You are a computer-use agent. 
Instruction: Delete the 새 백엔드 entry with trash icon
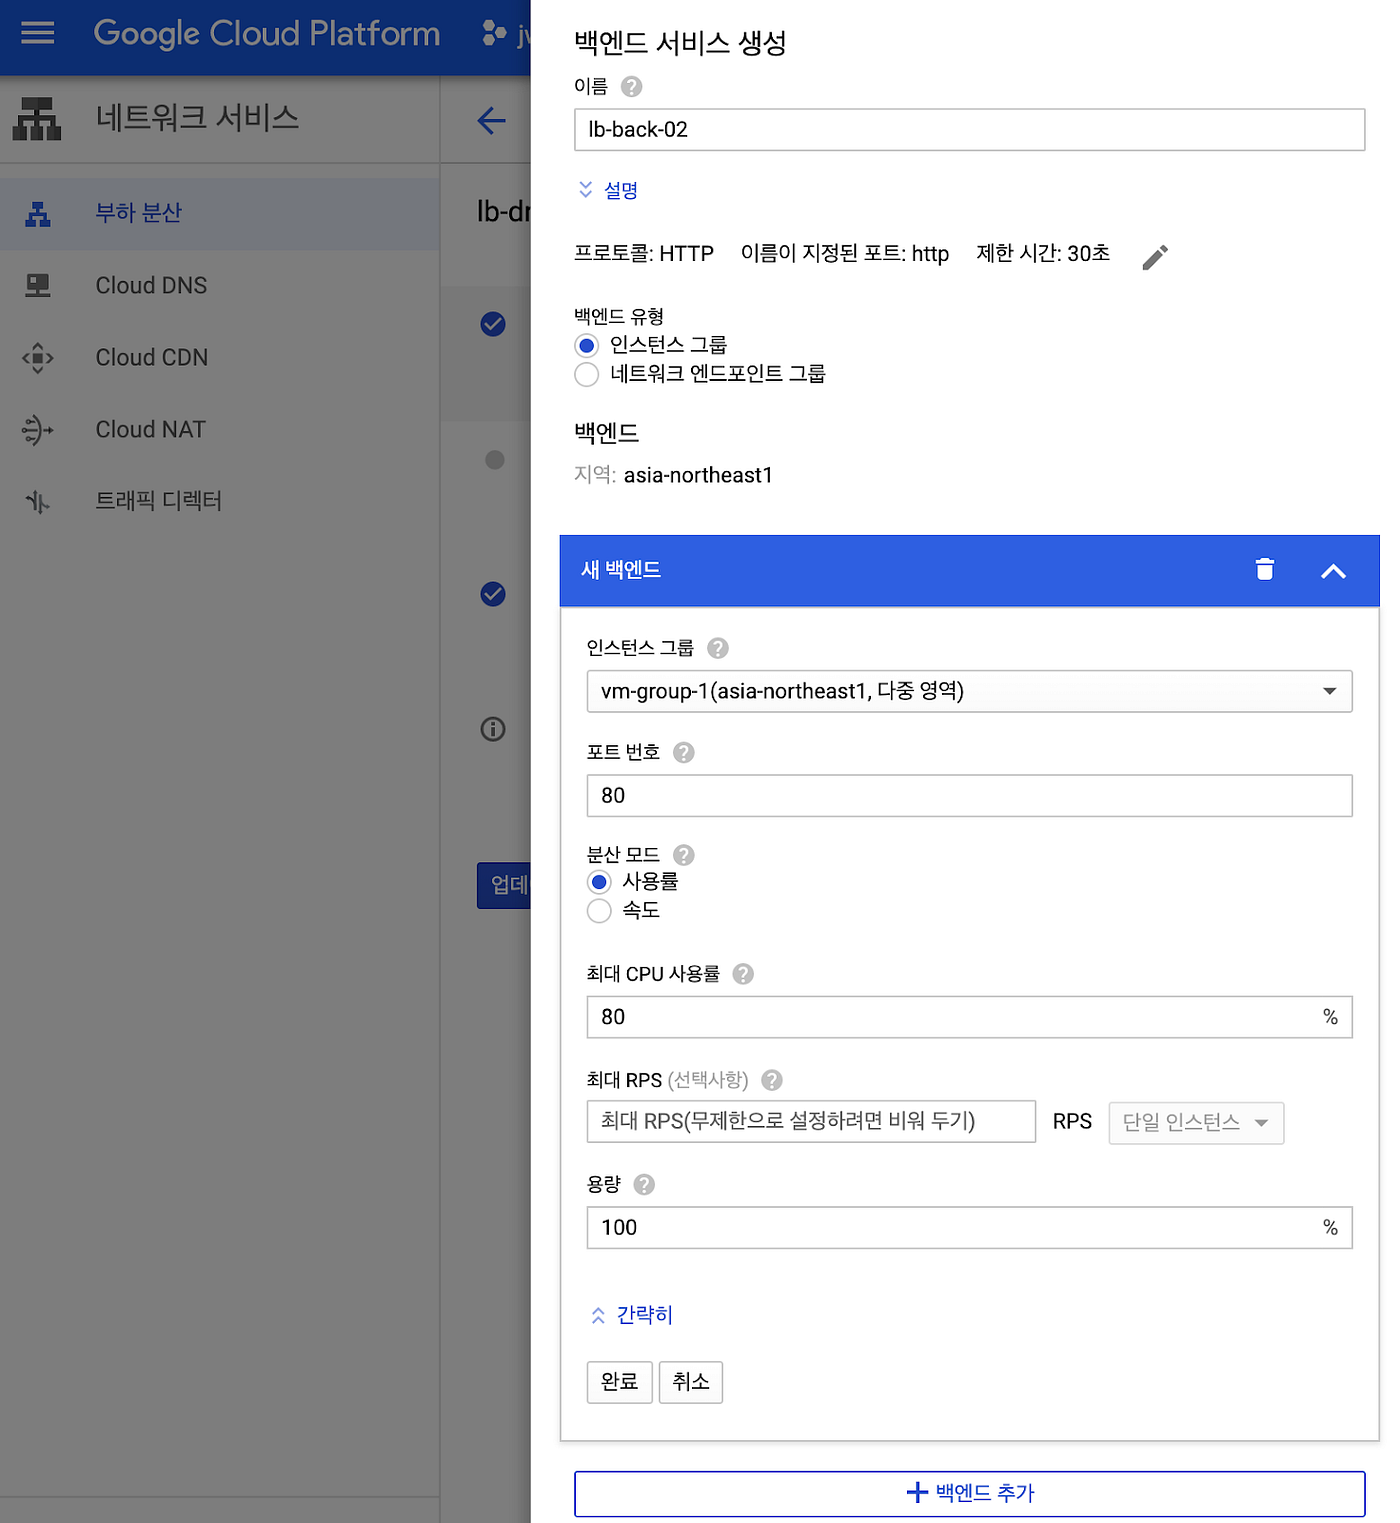point(1264,570)
